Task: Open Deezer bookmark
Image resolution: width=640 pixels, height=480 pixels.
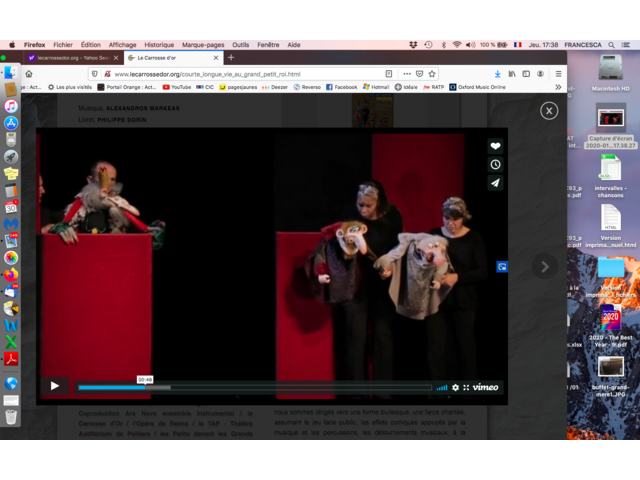Action: coord(275,87)
